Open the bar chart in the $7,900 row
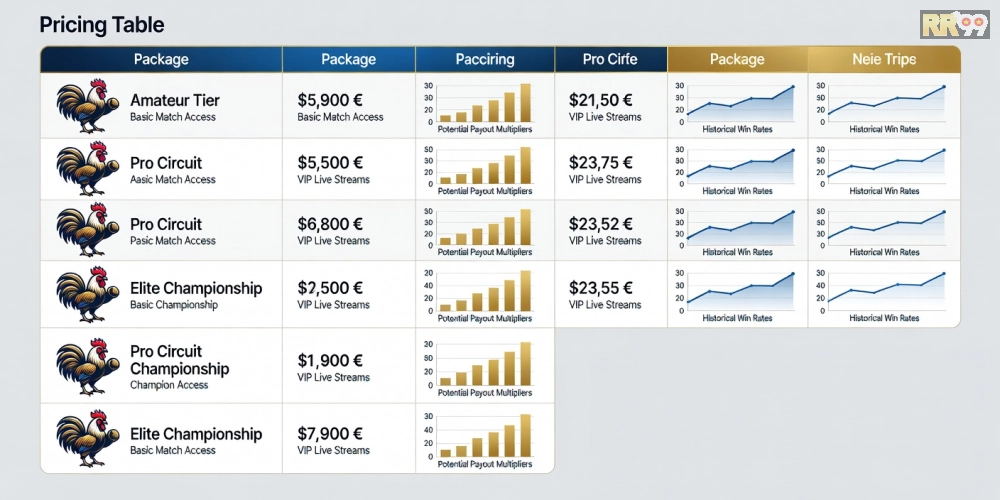The height and width of the screenshot is (500, 1000). tap(484, 436)
